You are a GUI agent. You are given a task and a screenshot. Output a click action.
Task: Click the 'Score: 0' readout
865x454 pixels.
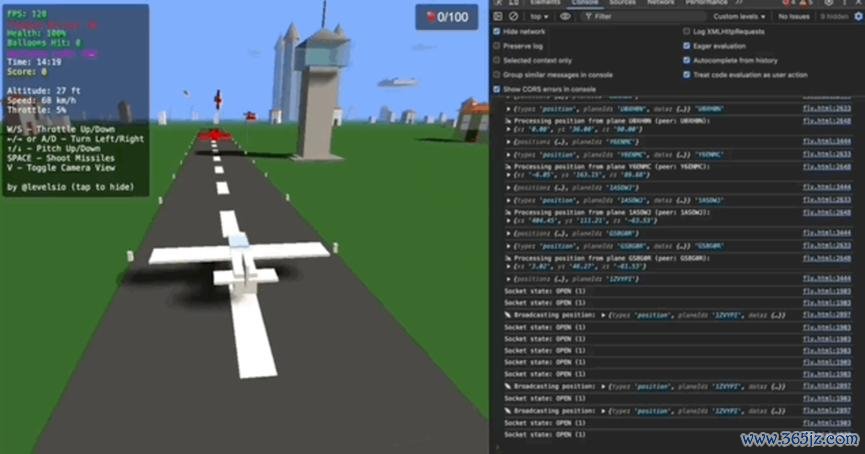coord(27,72)
